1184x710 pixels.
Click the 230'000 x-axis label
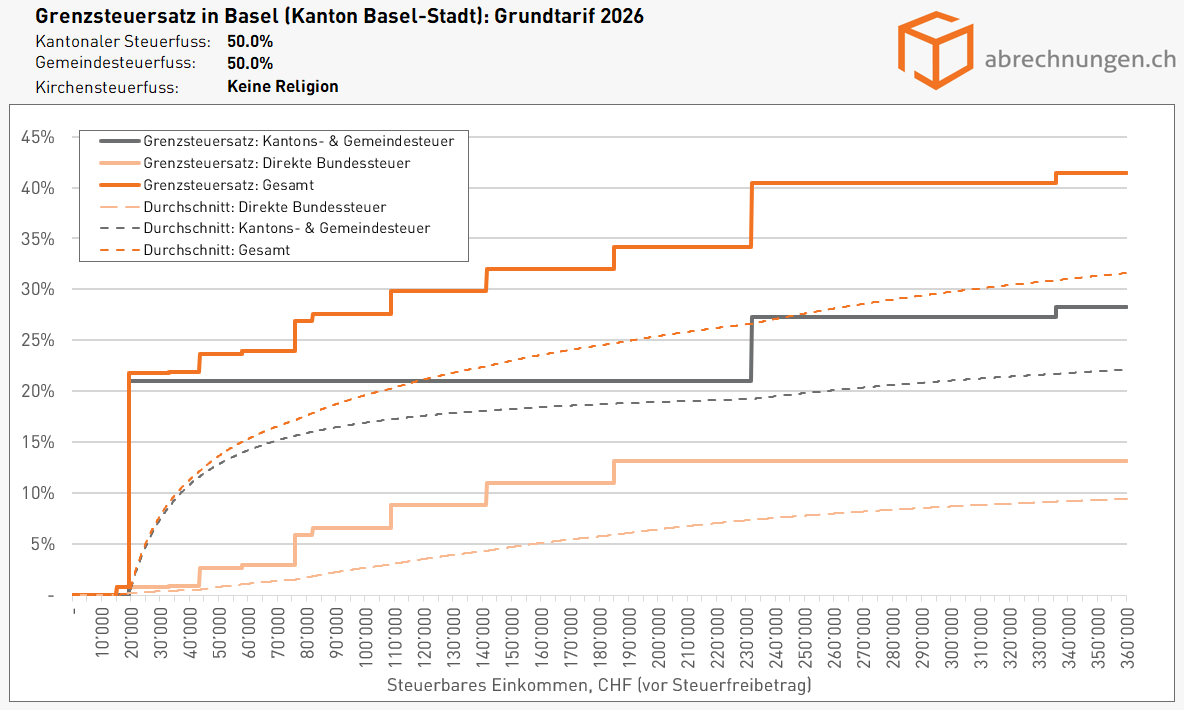coord(747,636)
